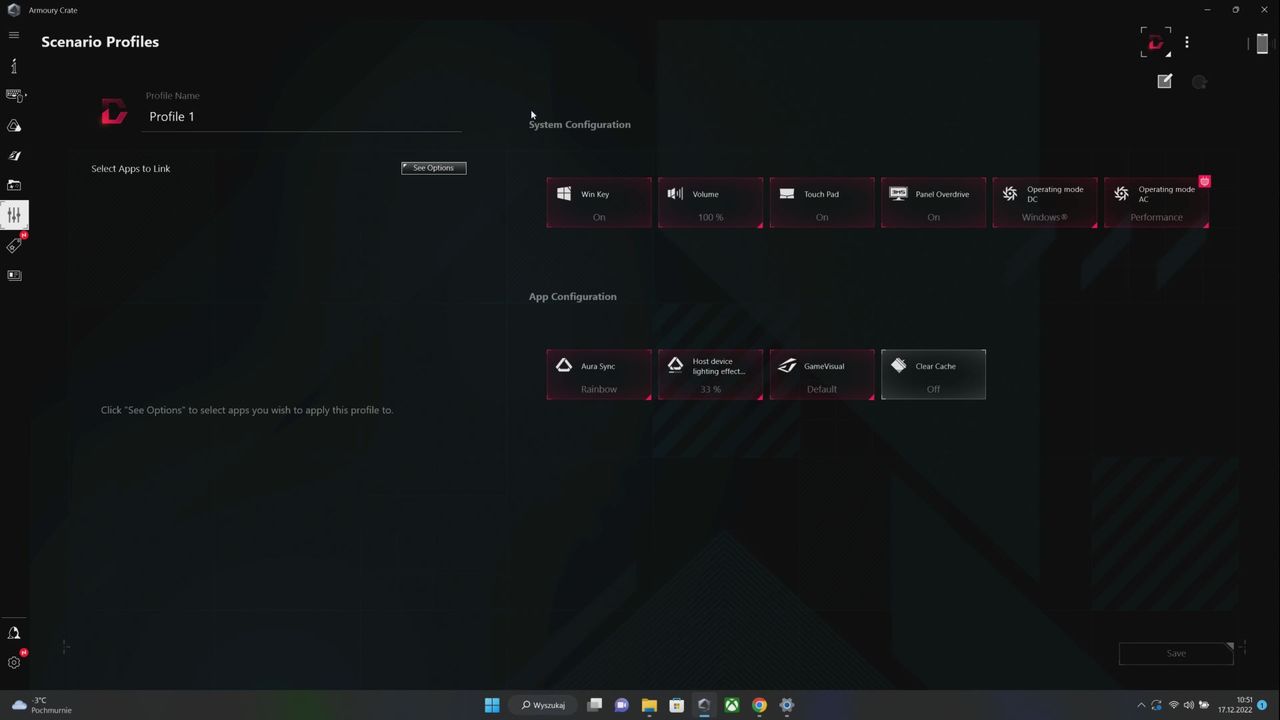Open Microsoft Store from taskbar

(x=676, y=705)
